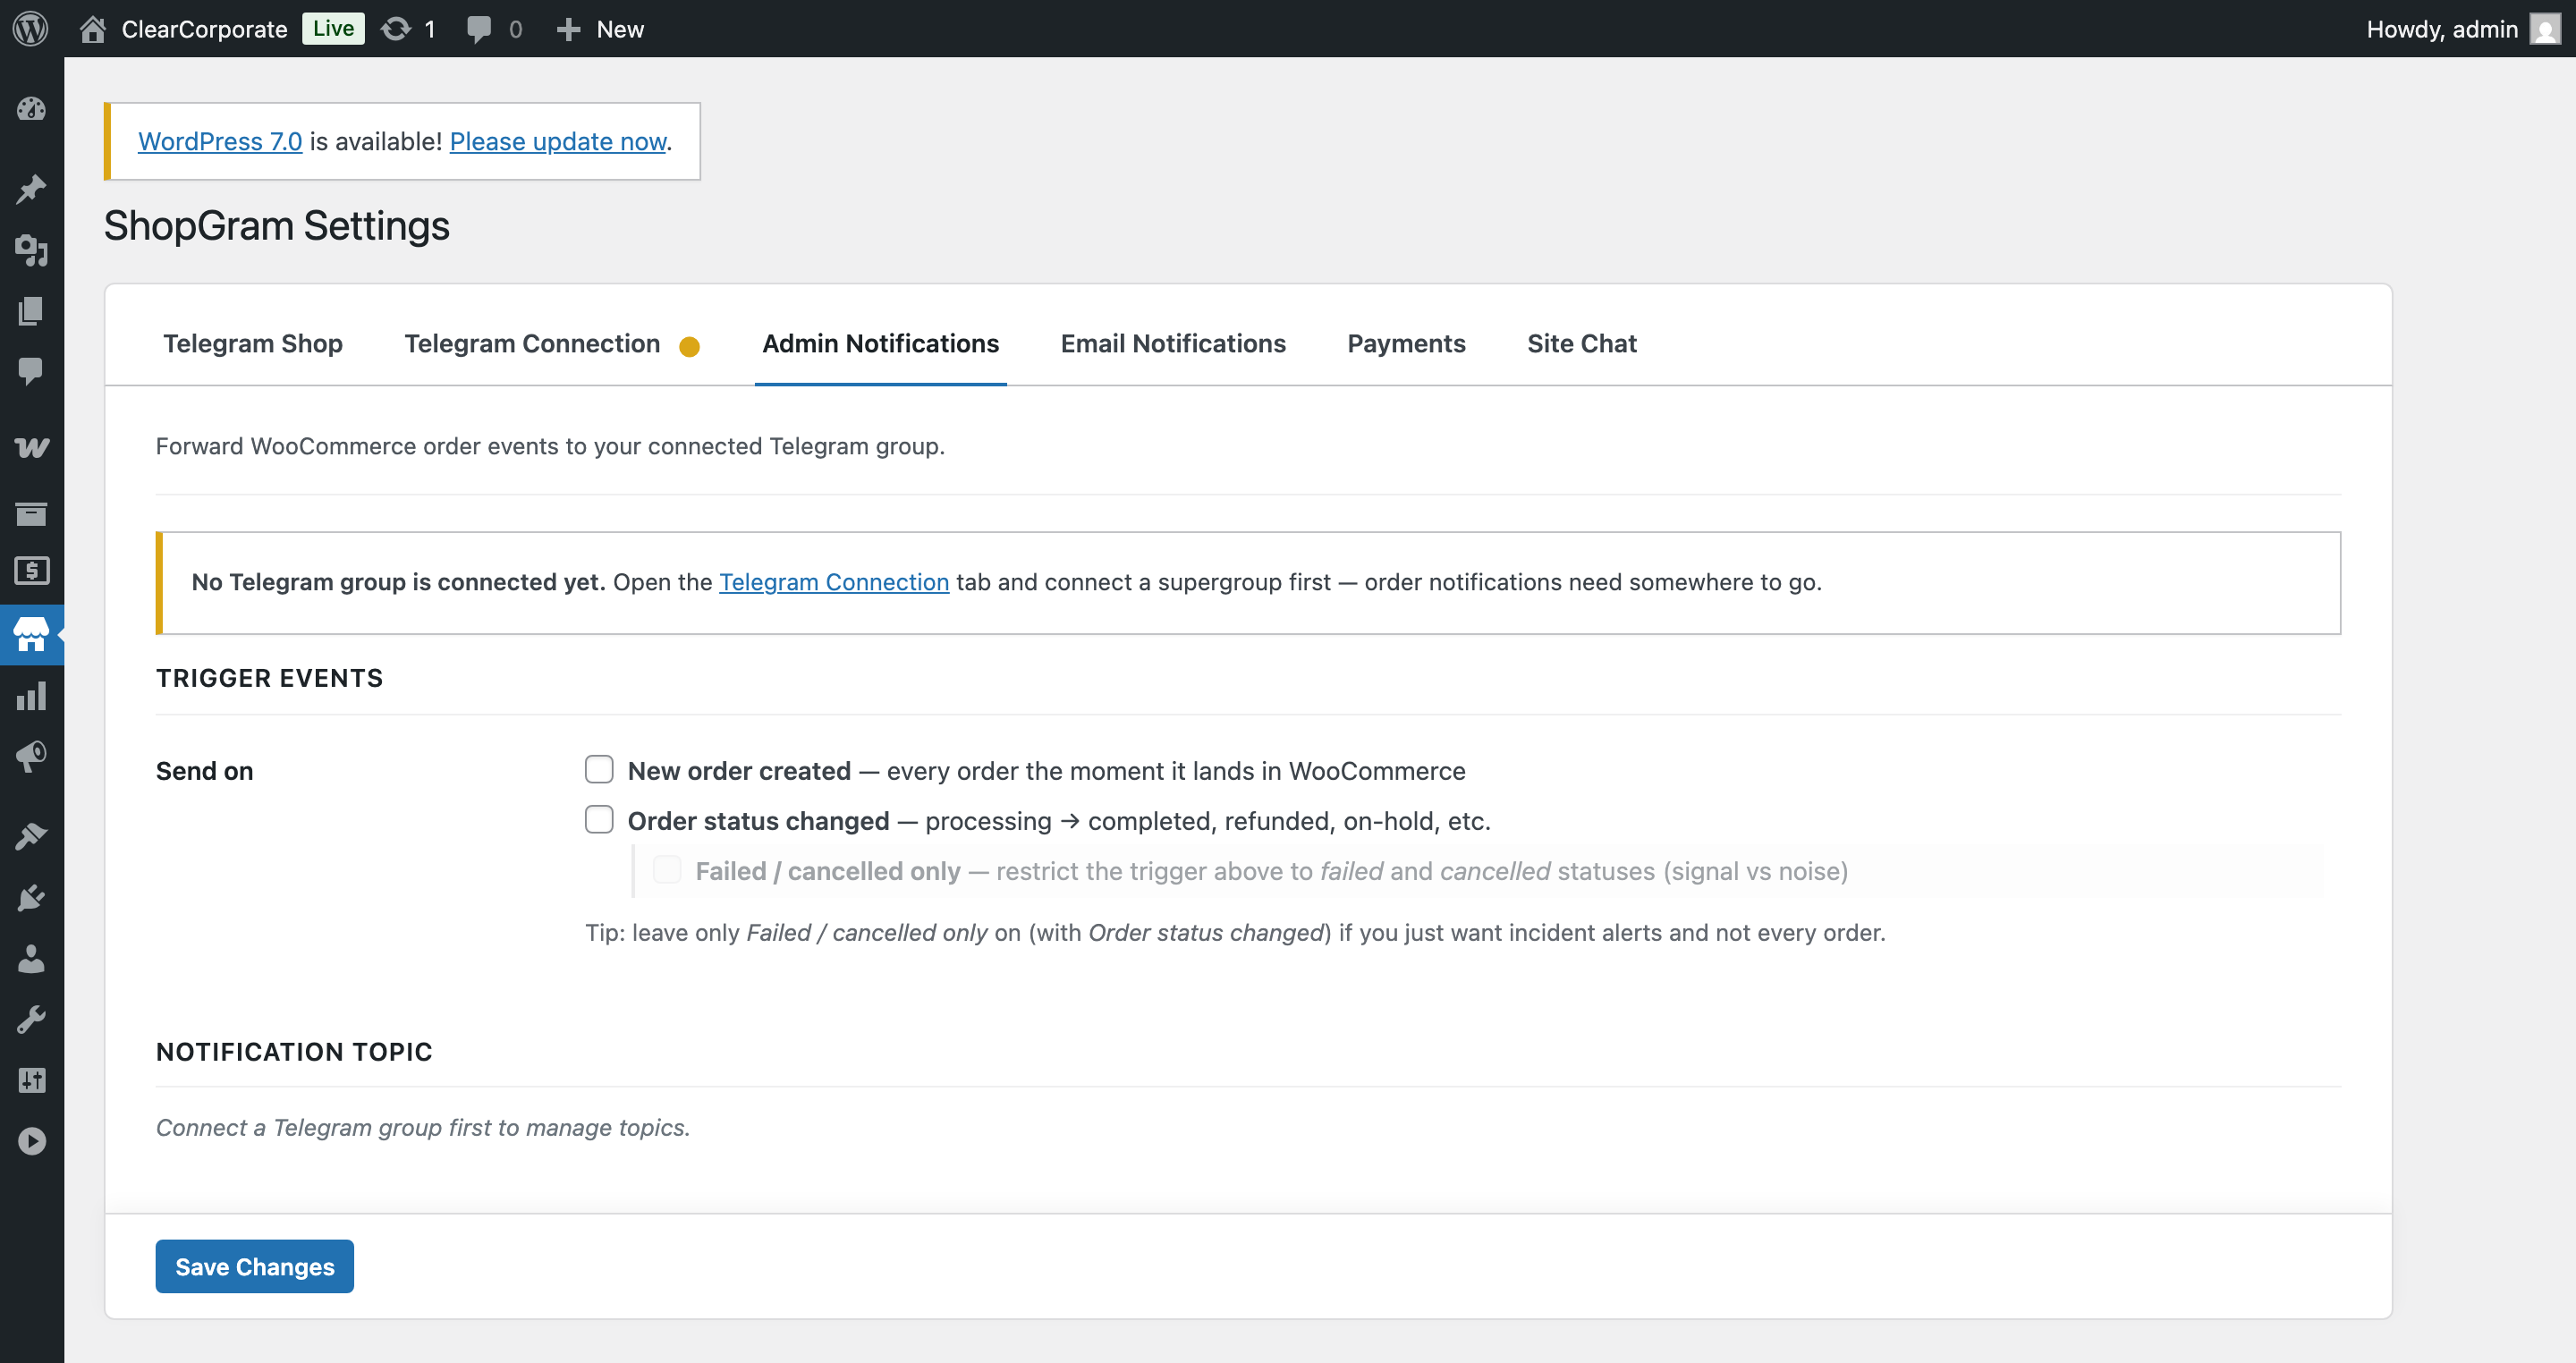Click the ShopGram Settings page heading

pos(277,226)
